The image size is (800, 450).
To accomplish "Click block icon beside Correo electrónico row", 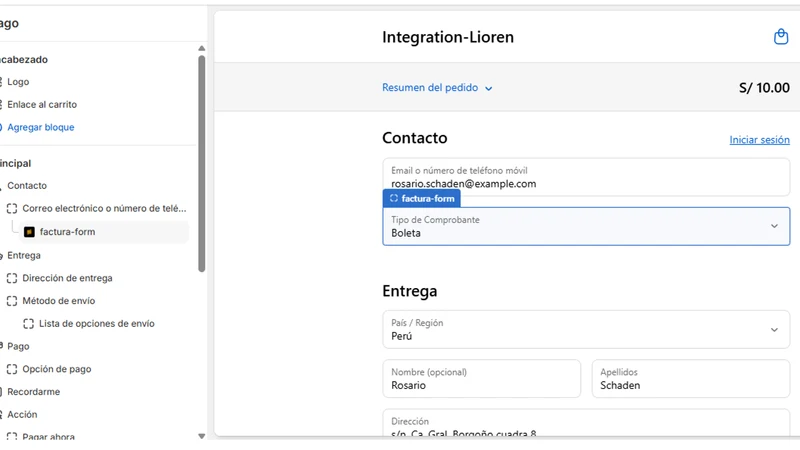I will tap(12, 209).
